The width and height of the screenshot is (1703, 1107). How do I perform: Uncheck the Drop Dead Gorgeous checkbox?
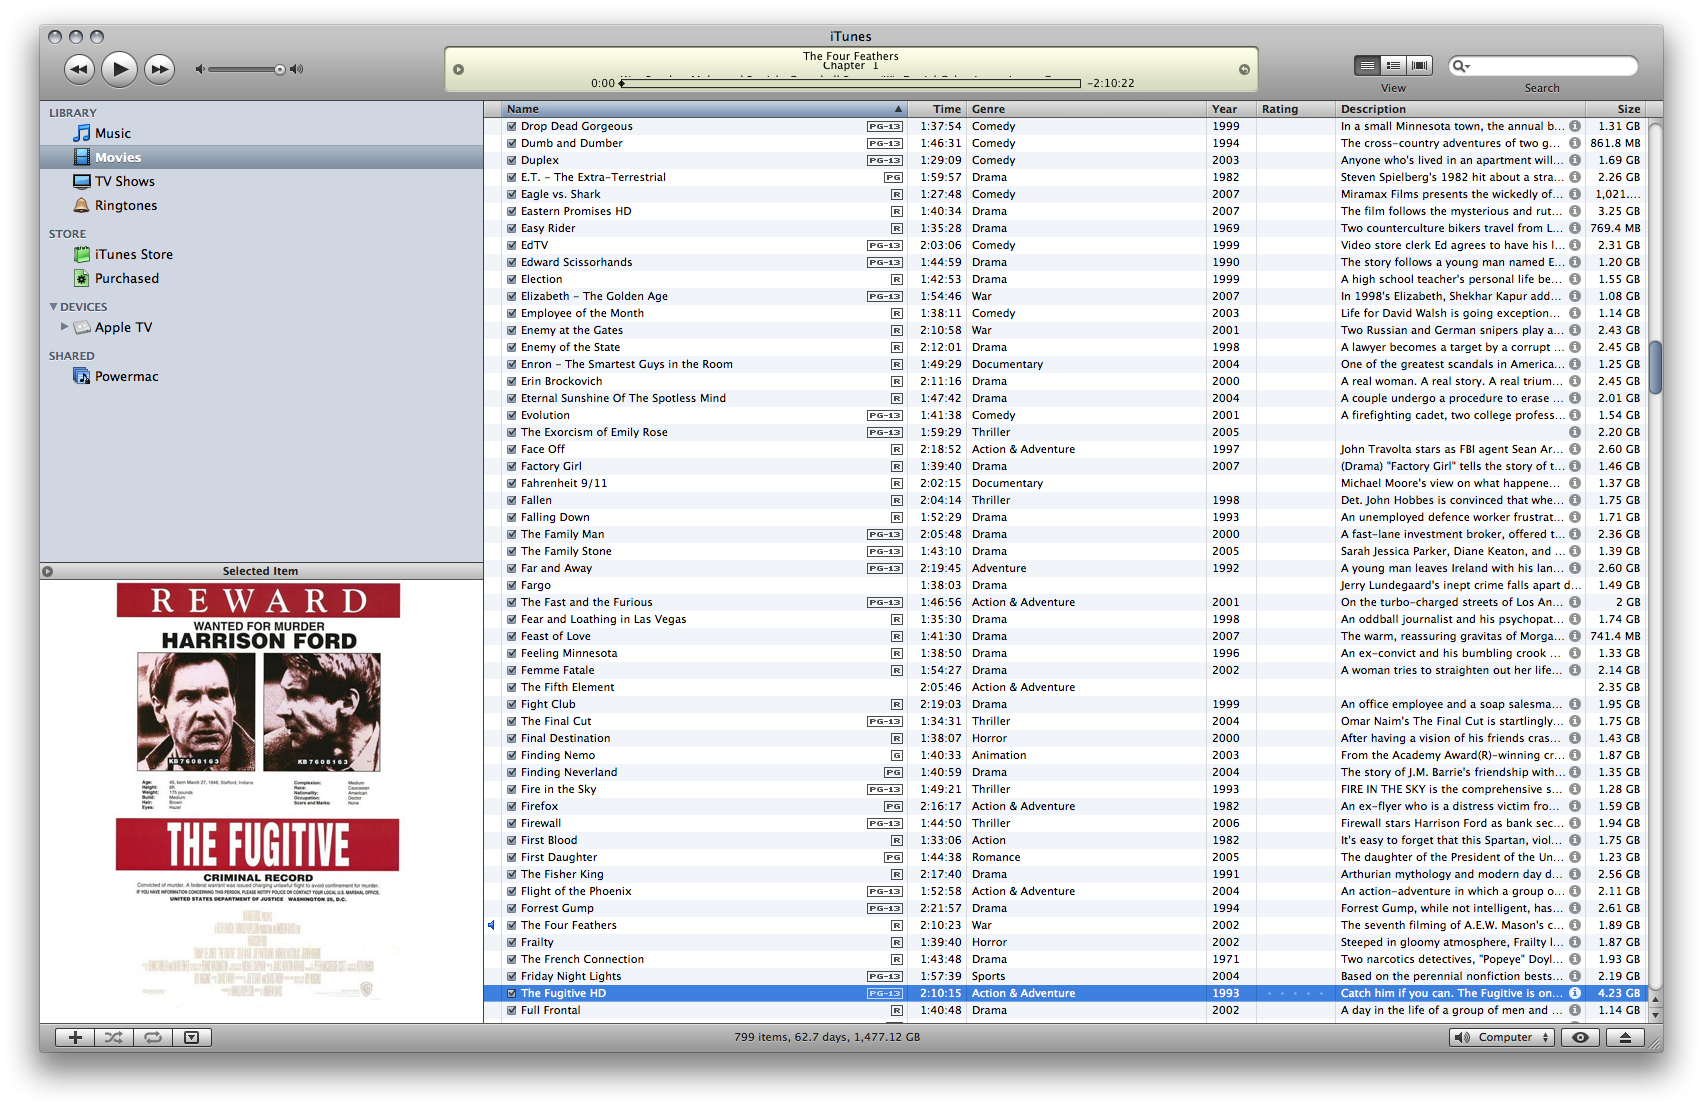(x=512, y=126)
